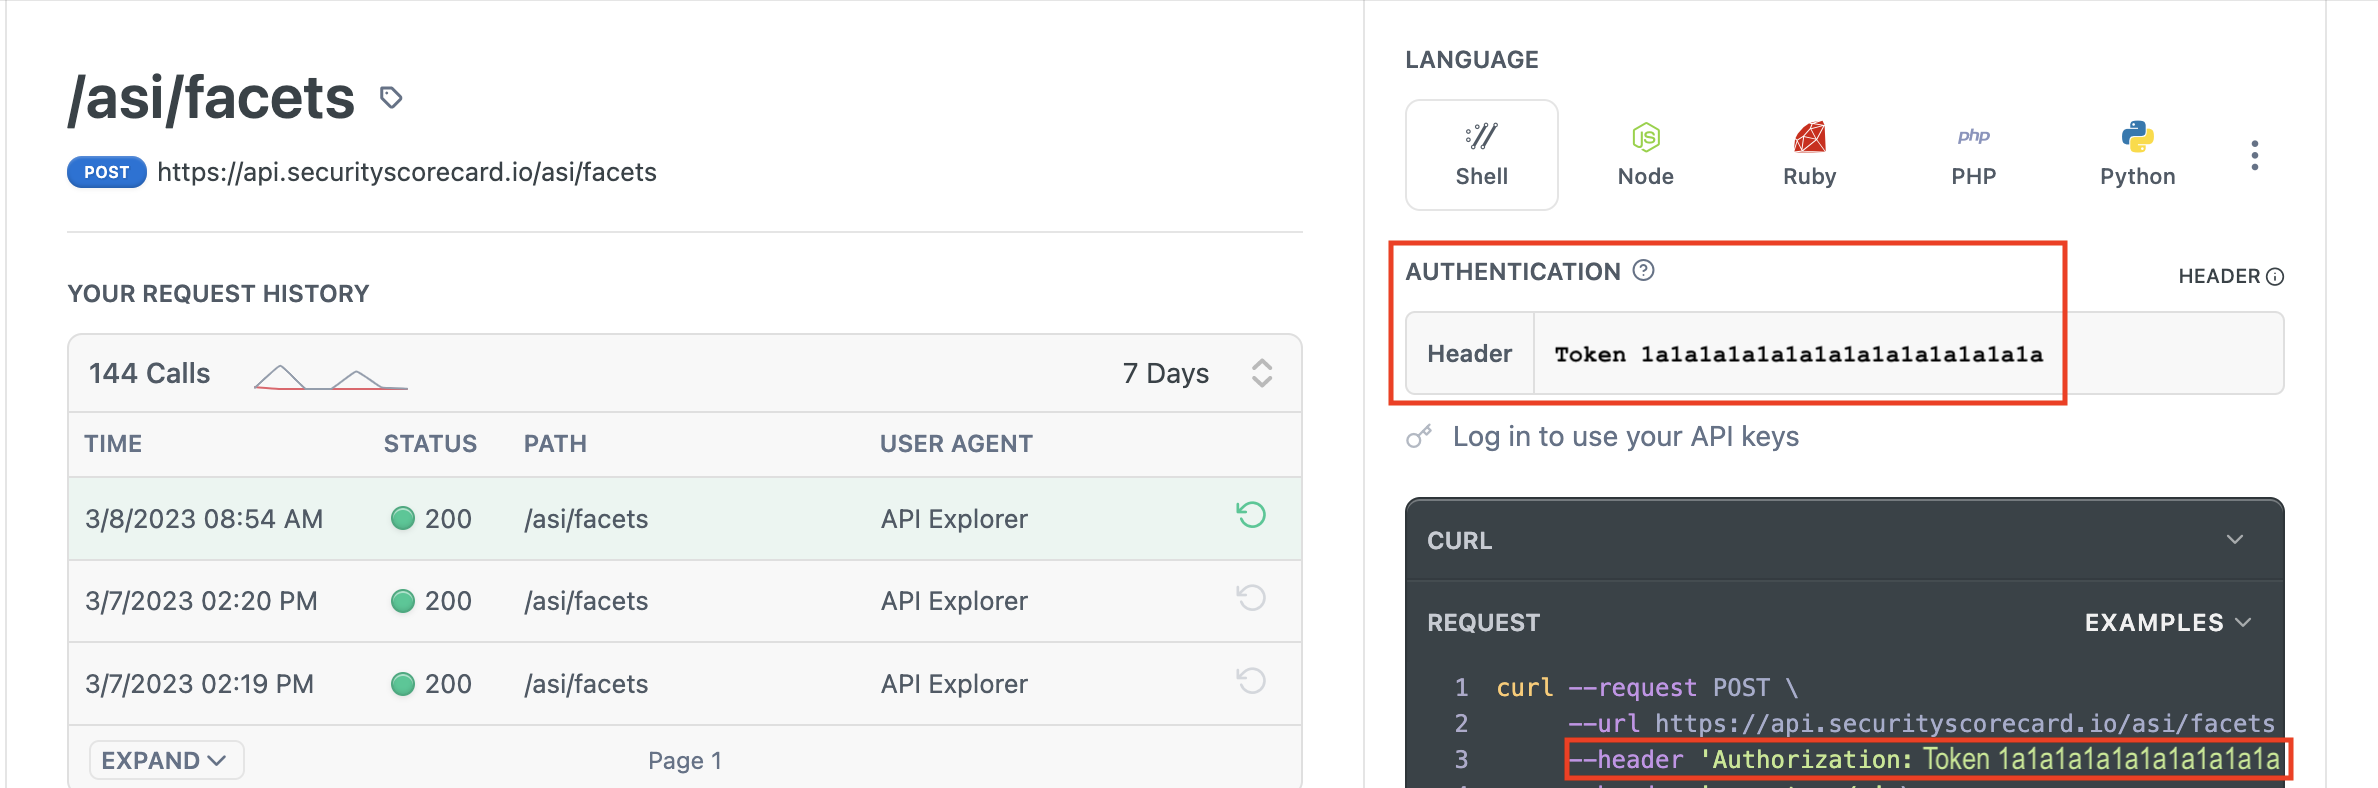Select the 3/7/2023 02:20 PM history row

(685, 601)
